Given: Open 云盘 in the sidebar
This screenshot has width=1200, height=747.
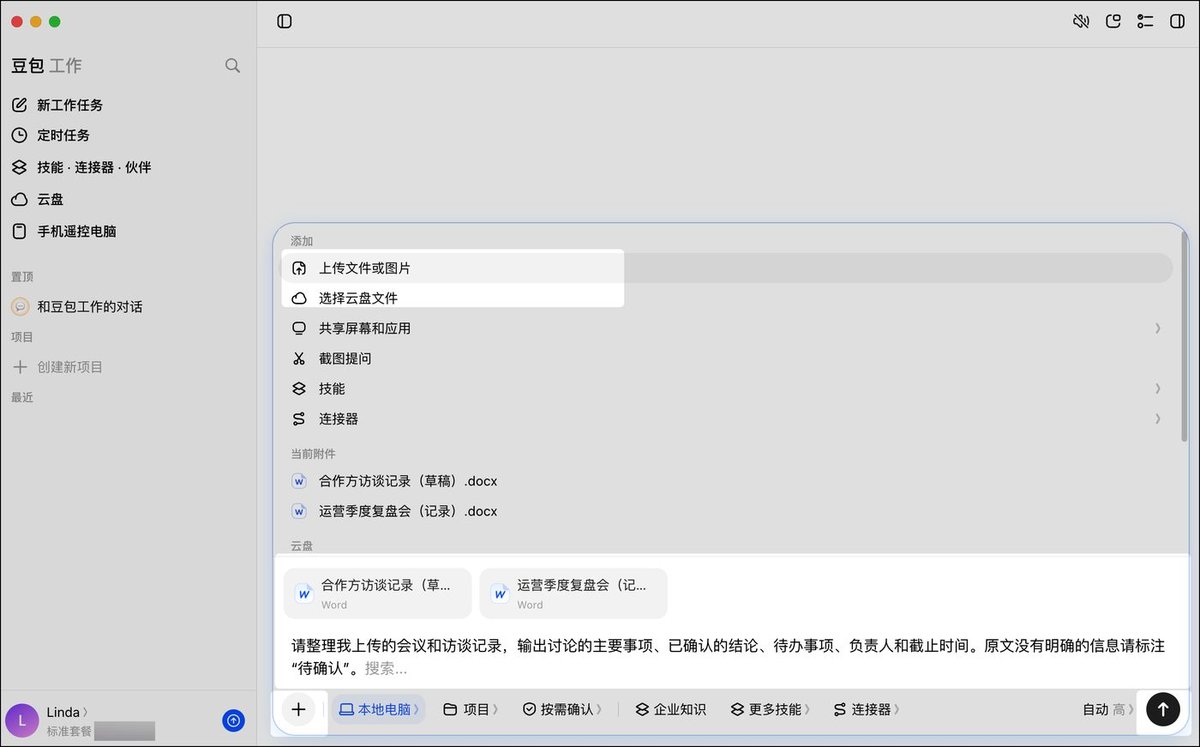Looking at the screenshot, I should [128, 199].
